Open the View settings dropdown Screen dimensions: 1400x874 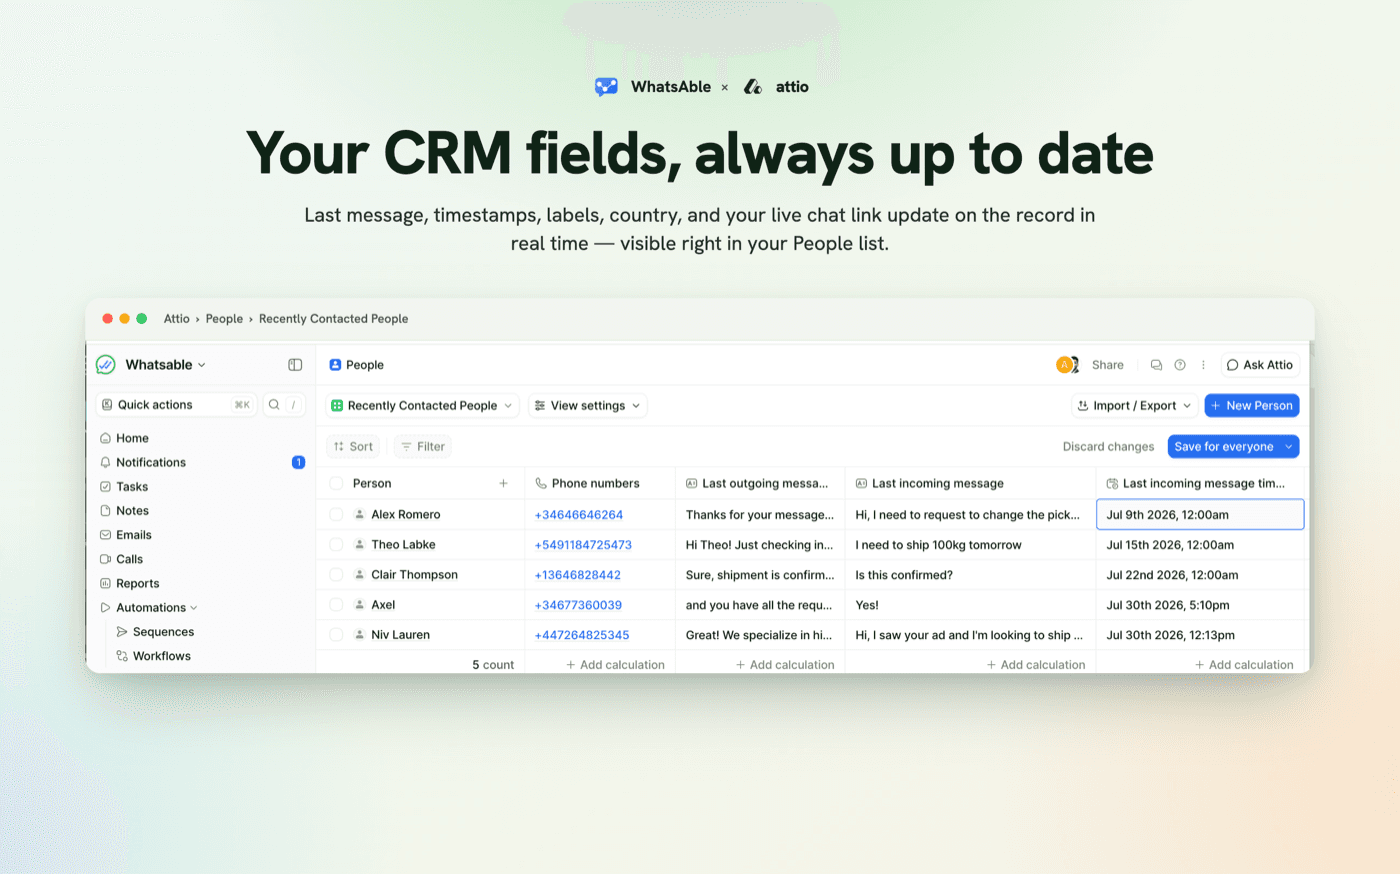587,406
